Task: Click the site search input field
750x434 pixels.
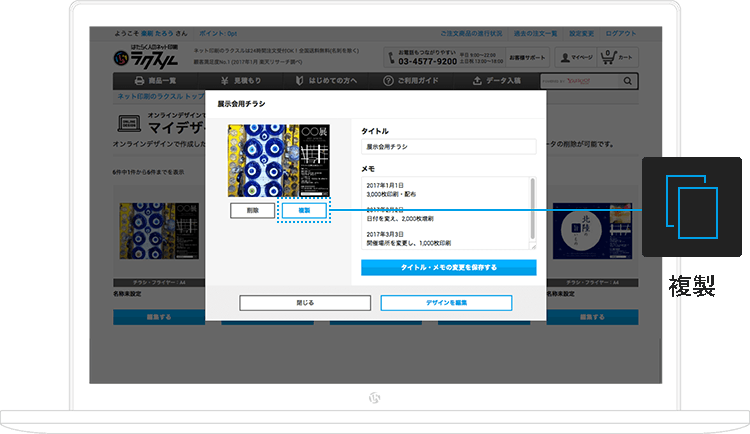Action: 580,81
